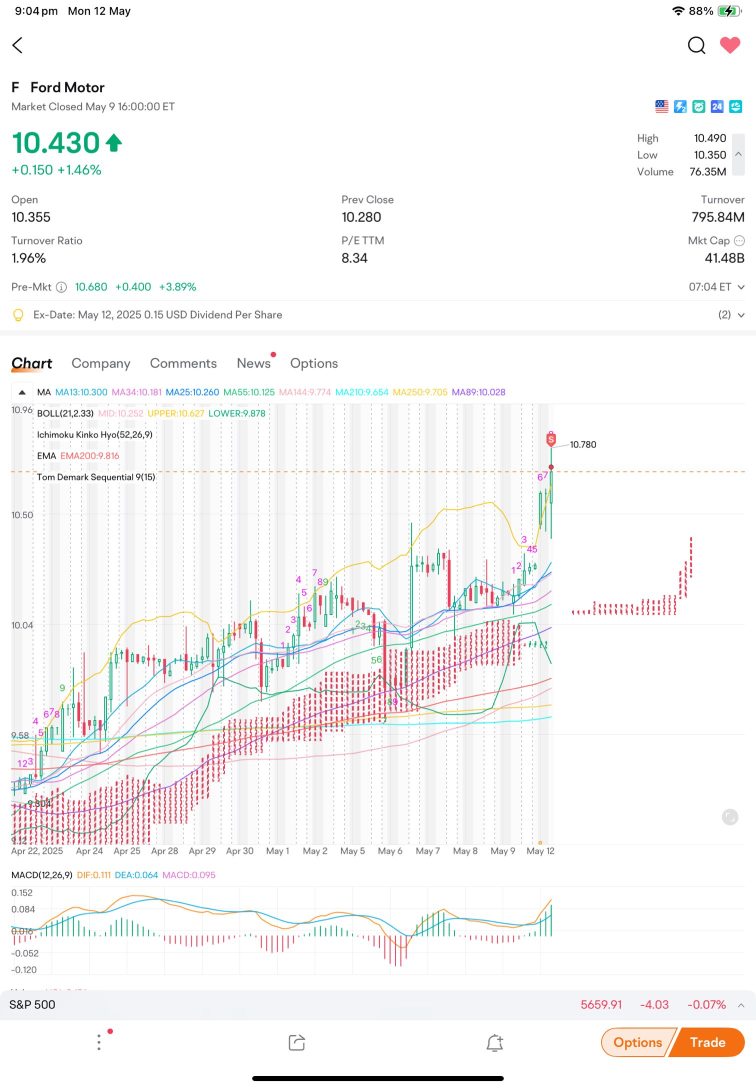Screen dimensions: 756x1088
Task: Tap the back arrow icon
Action: coord(18,45)
